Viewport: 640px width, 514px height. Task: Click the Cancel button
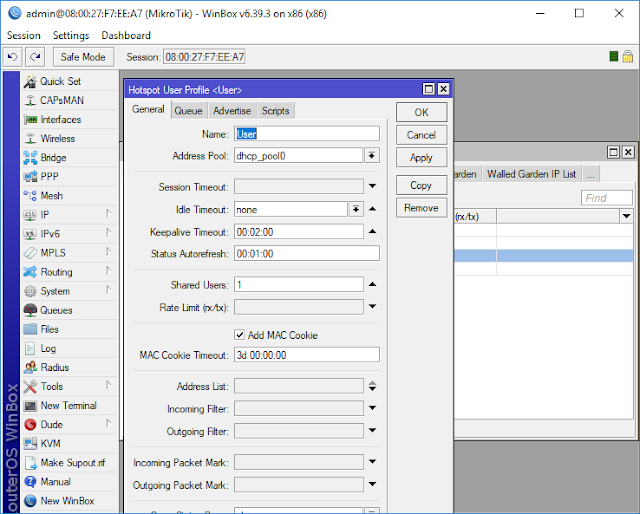coord(422,135)
